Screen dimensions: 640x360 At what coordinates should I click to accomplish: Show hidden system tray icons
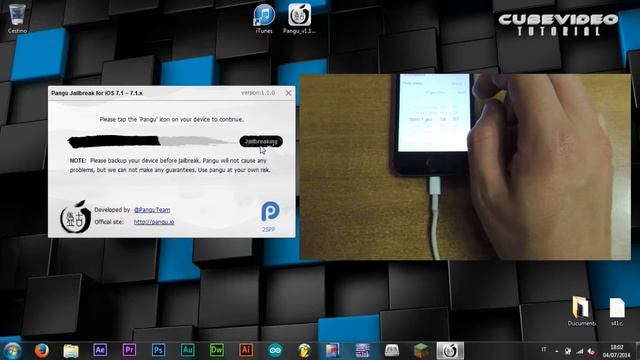tap(556, 351)
